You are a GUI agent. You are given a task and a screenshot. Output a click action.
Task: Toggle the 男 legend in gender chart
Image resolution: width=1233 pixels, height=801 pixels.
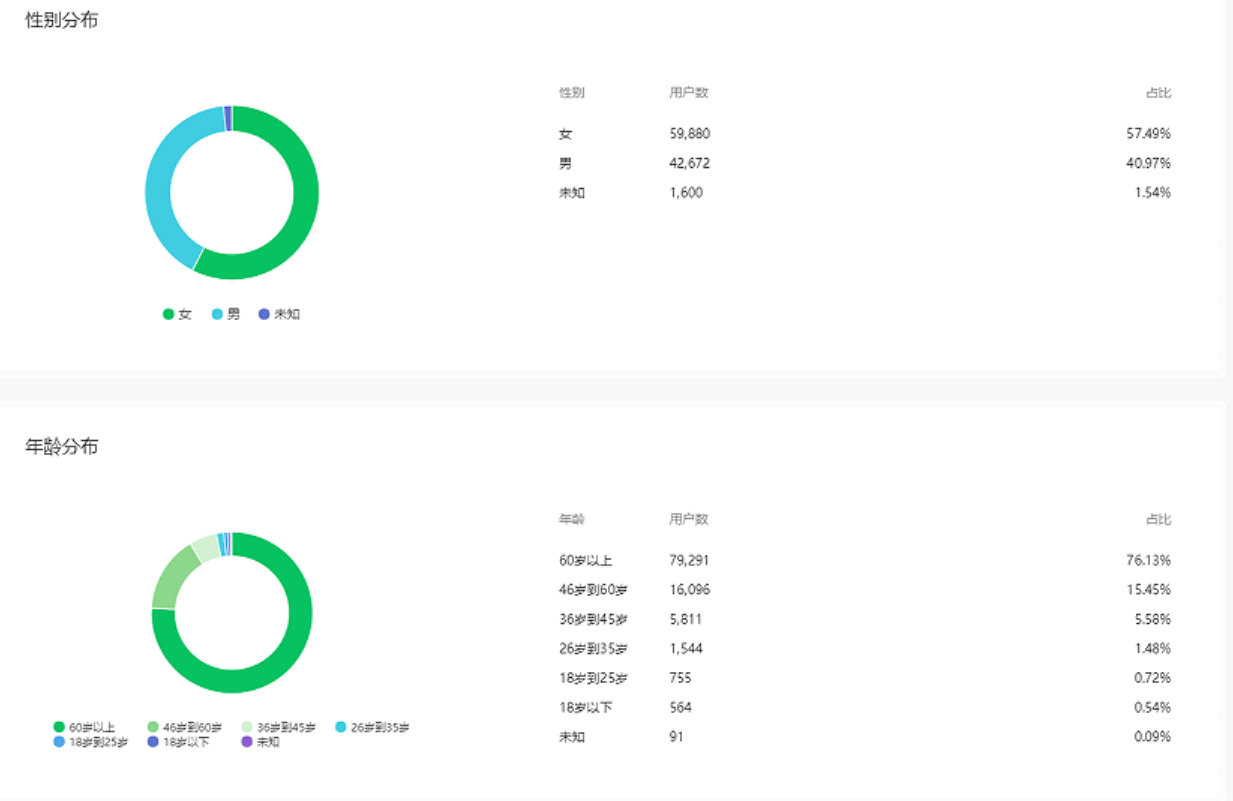(x=226, y=314)
